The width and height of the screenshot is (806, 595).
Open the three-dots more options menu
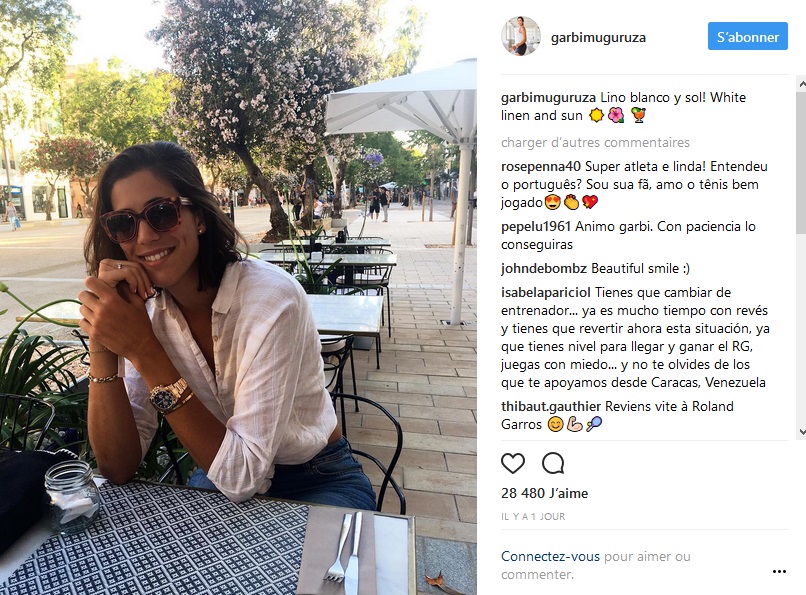(x=779, y=571)
